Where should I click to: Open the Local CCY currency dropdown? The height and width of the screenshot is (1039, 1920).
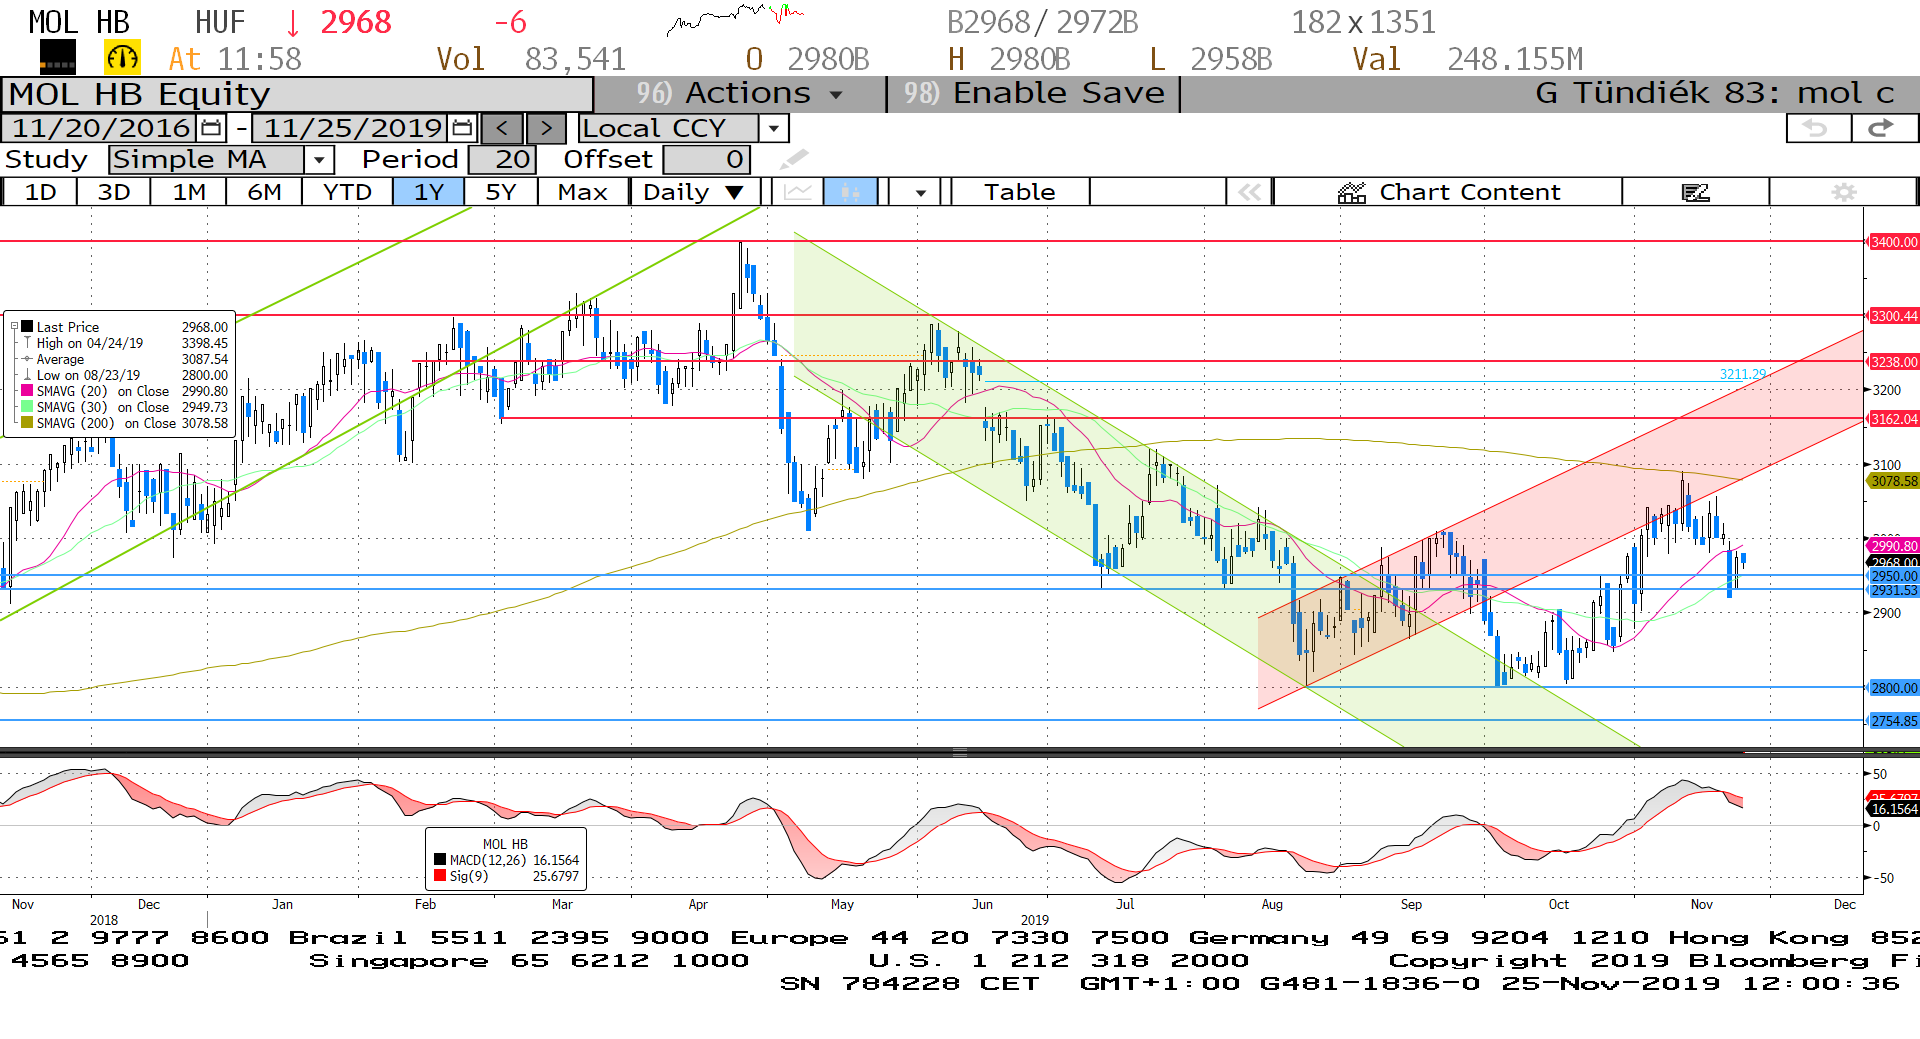tap(773, 128)
